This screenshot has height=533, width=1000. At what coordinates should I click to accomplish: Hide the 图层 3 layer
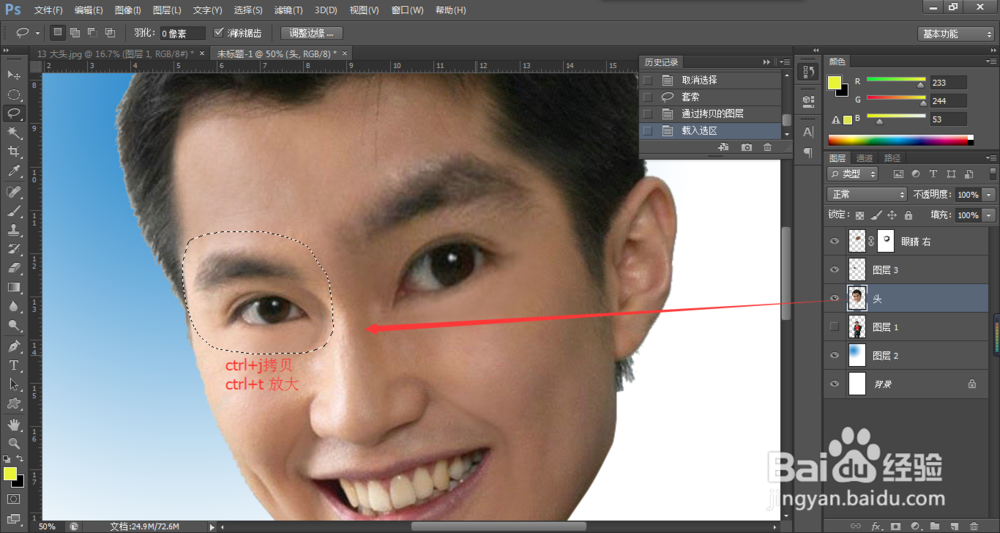pos(834,270)
